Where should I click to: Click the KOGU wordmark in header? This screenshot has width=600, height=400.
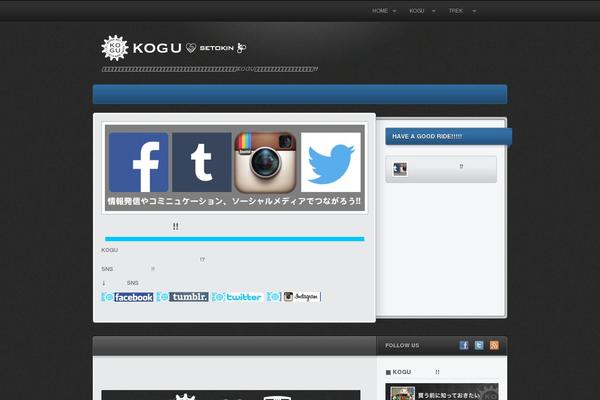[157, 48]
